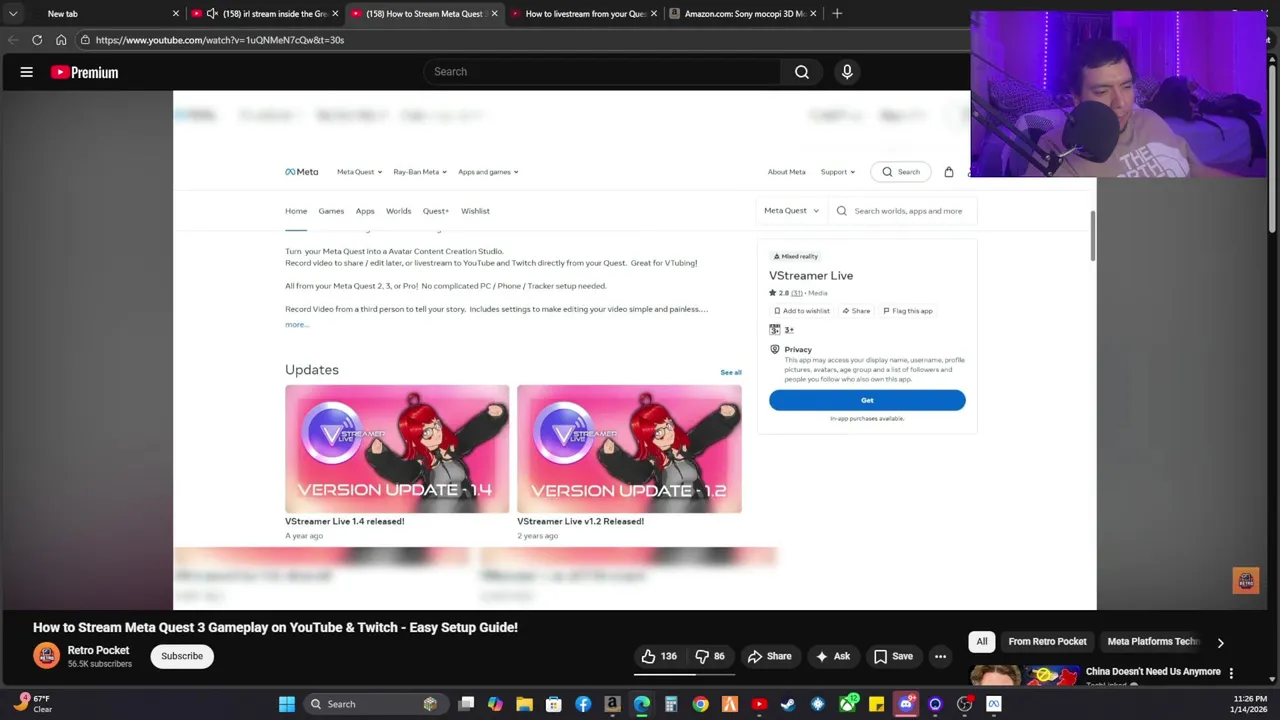1280x720 pixels.
Task: Dislike the video with thumbs down
Action: pyautogui.click(x=710, y=656)
